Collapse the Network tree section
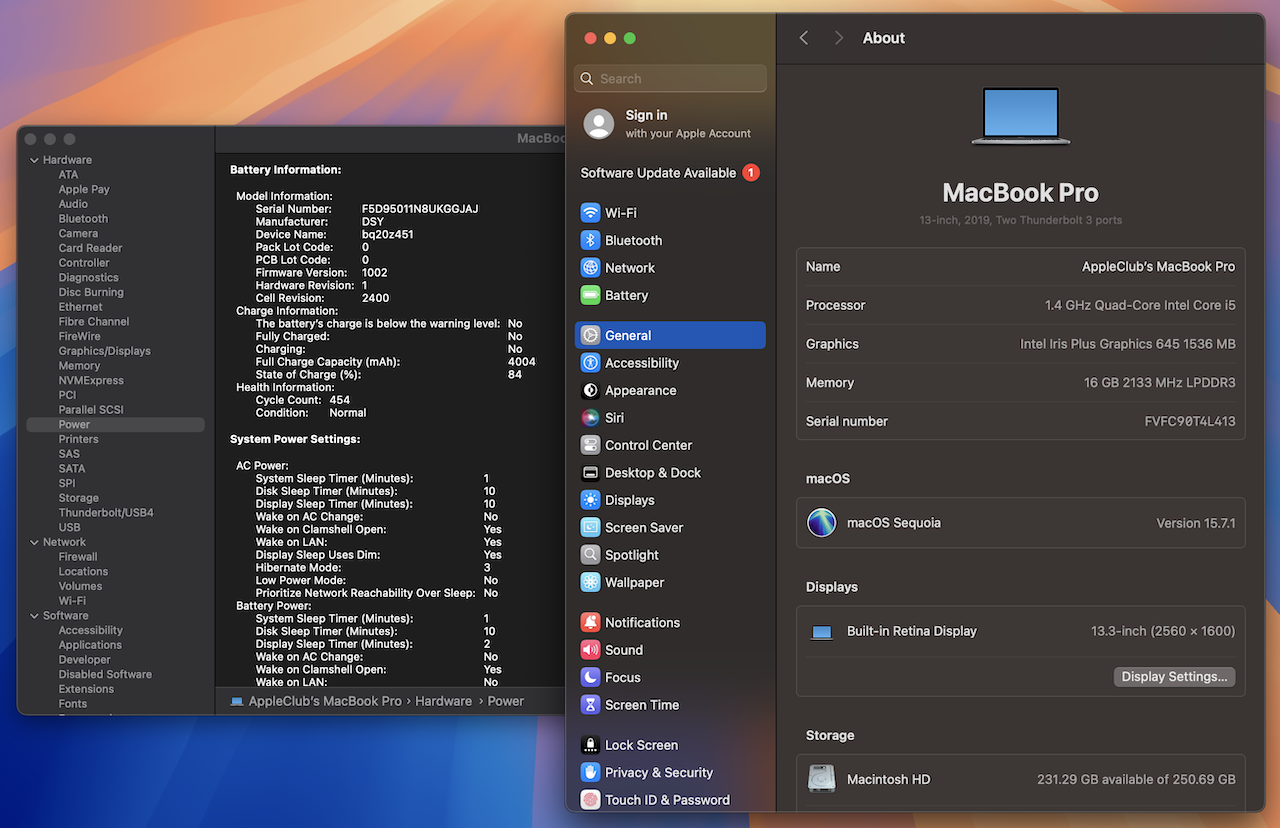The width and height of the screenshot is (1280, 828). click(x=34, y=542)
